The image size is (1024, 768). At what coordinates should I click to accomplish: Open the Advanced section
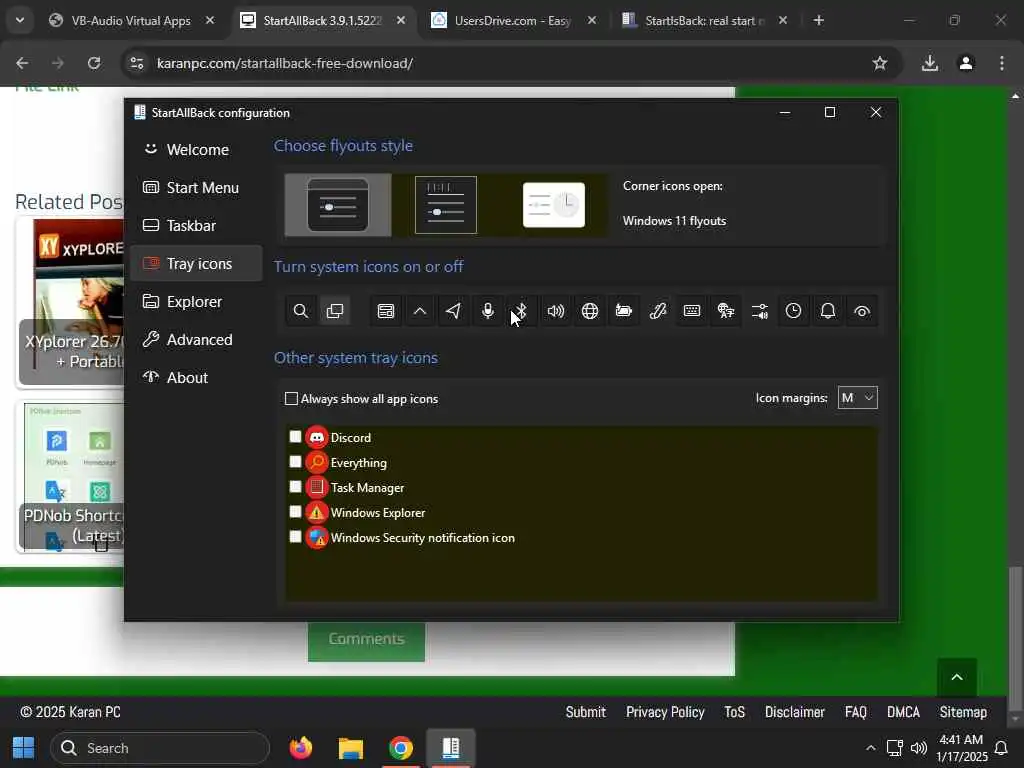(196, 340)
